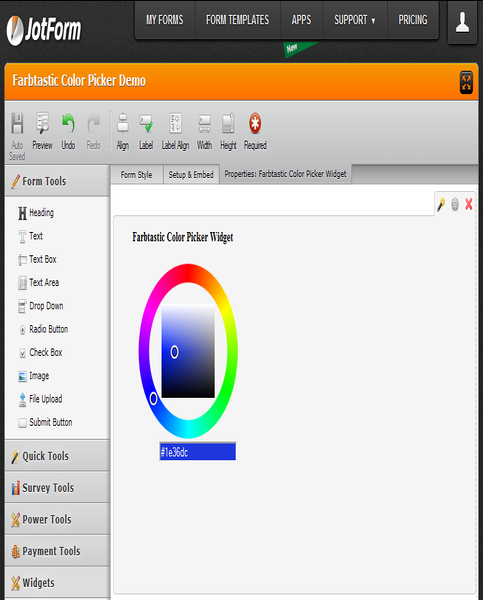The width and height of the screenshot is (483, 600).
Task: Switch to the Form Style tab
Action: [137, 175]
